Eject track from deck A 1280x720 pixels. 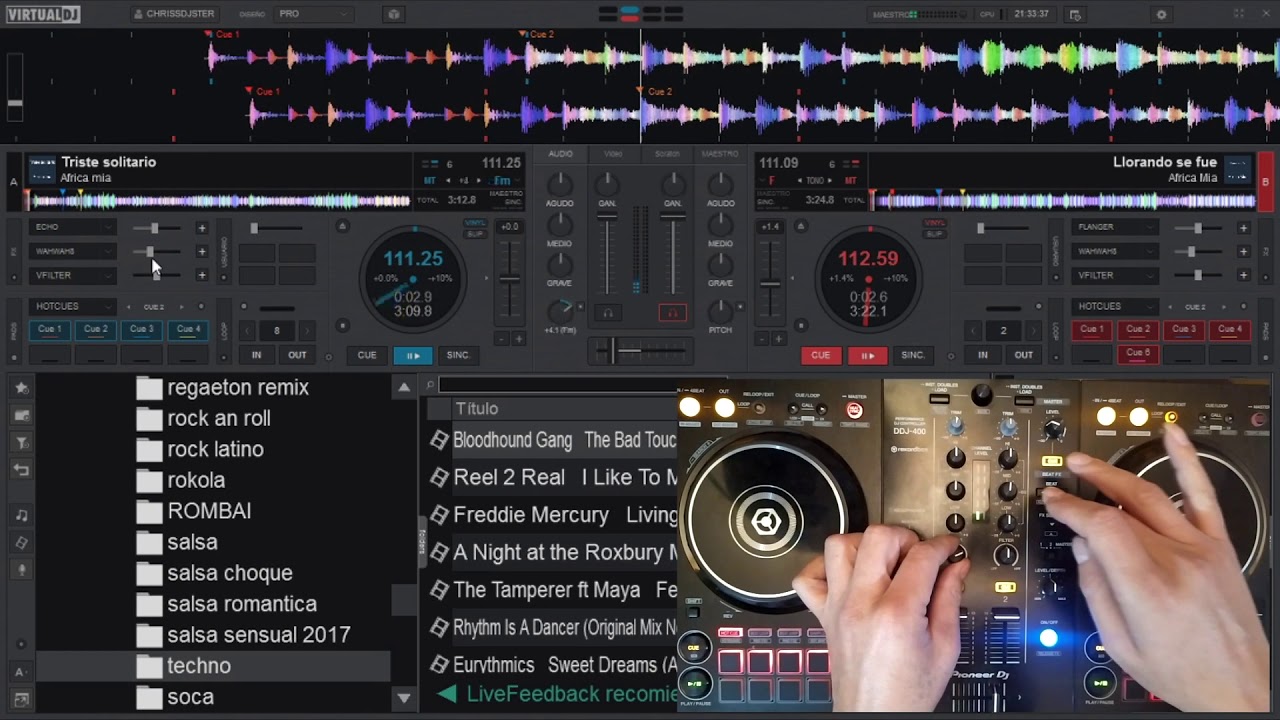point(342,227)
